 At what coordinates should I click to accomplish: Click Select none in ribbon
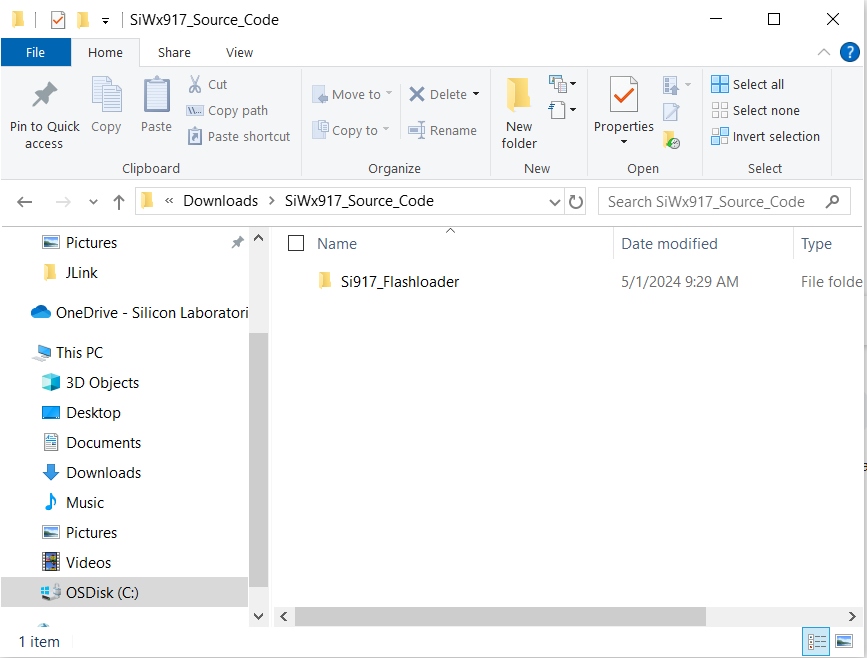pos(755,110)
